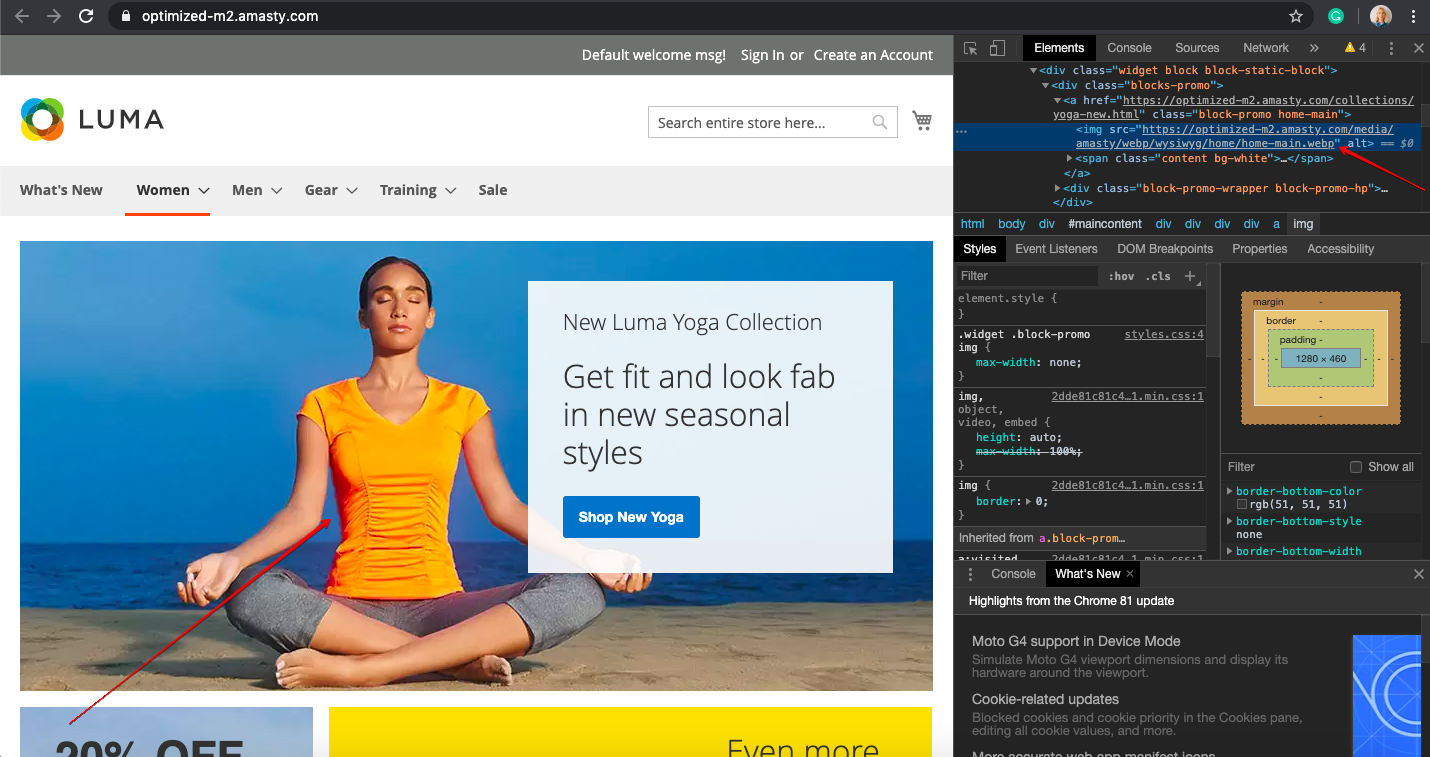Collapse the widget block-static-block div node
This screenshot has width=1430, height=757.
(1034, 71)
